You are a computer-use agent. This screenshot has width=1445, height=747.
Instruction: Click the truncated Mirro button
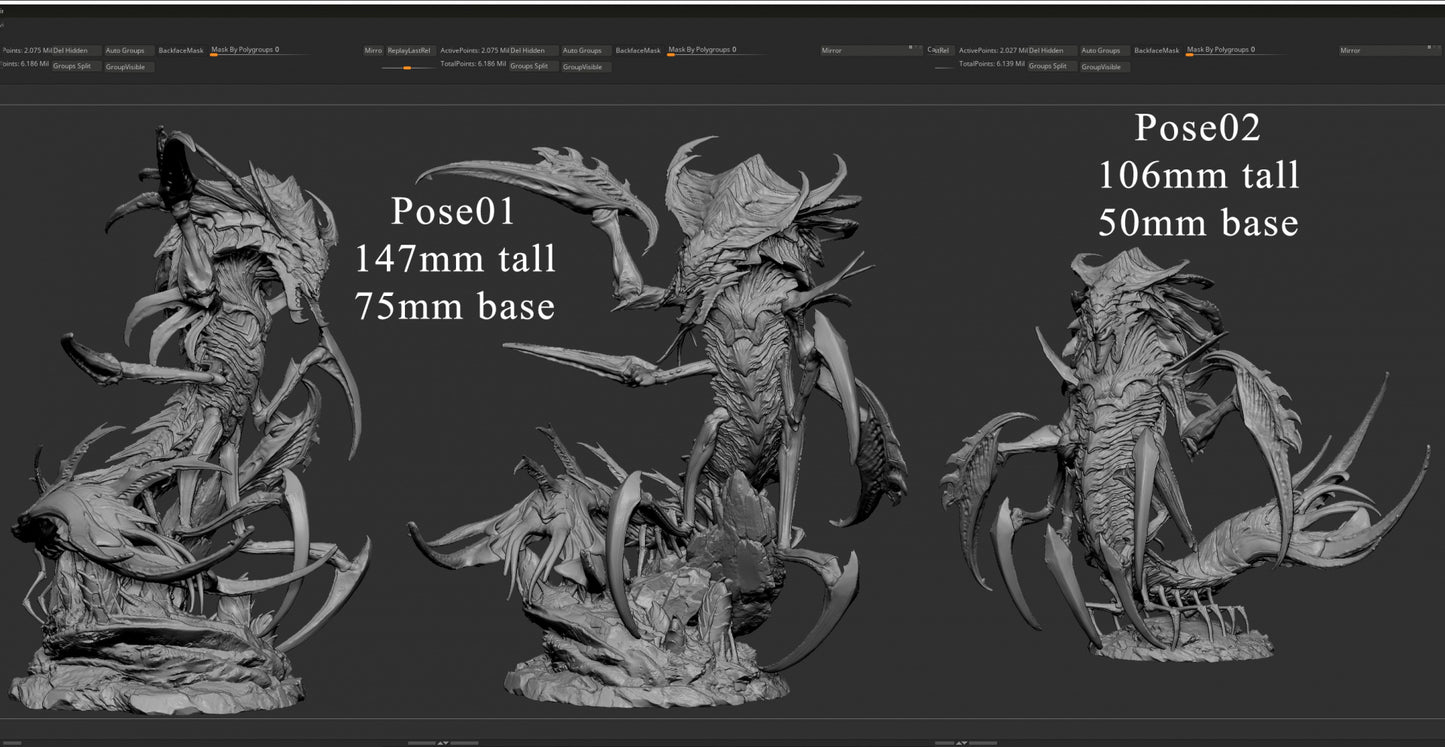point(372,50)
